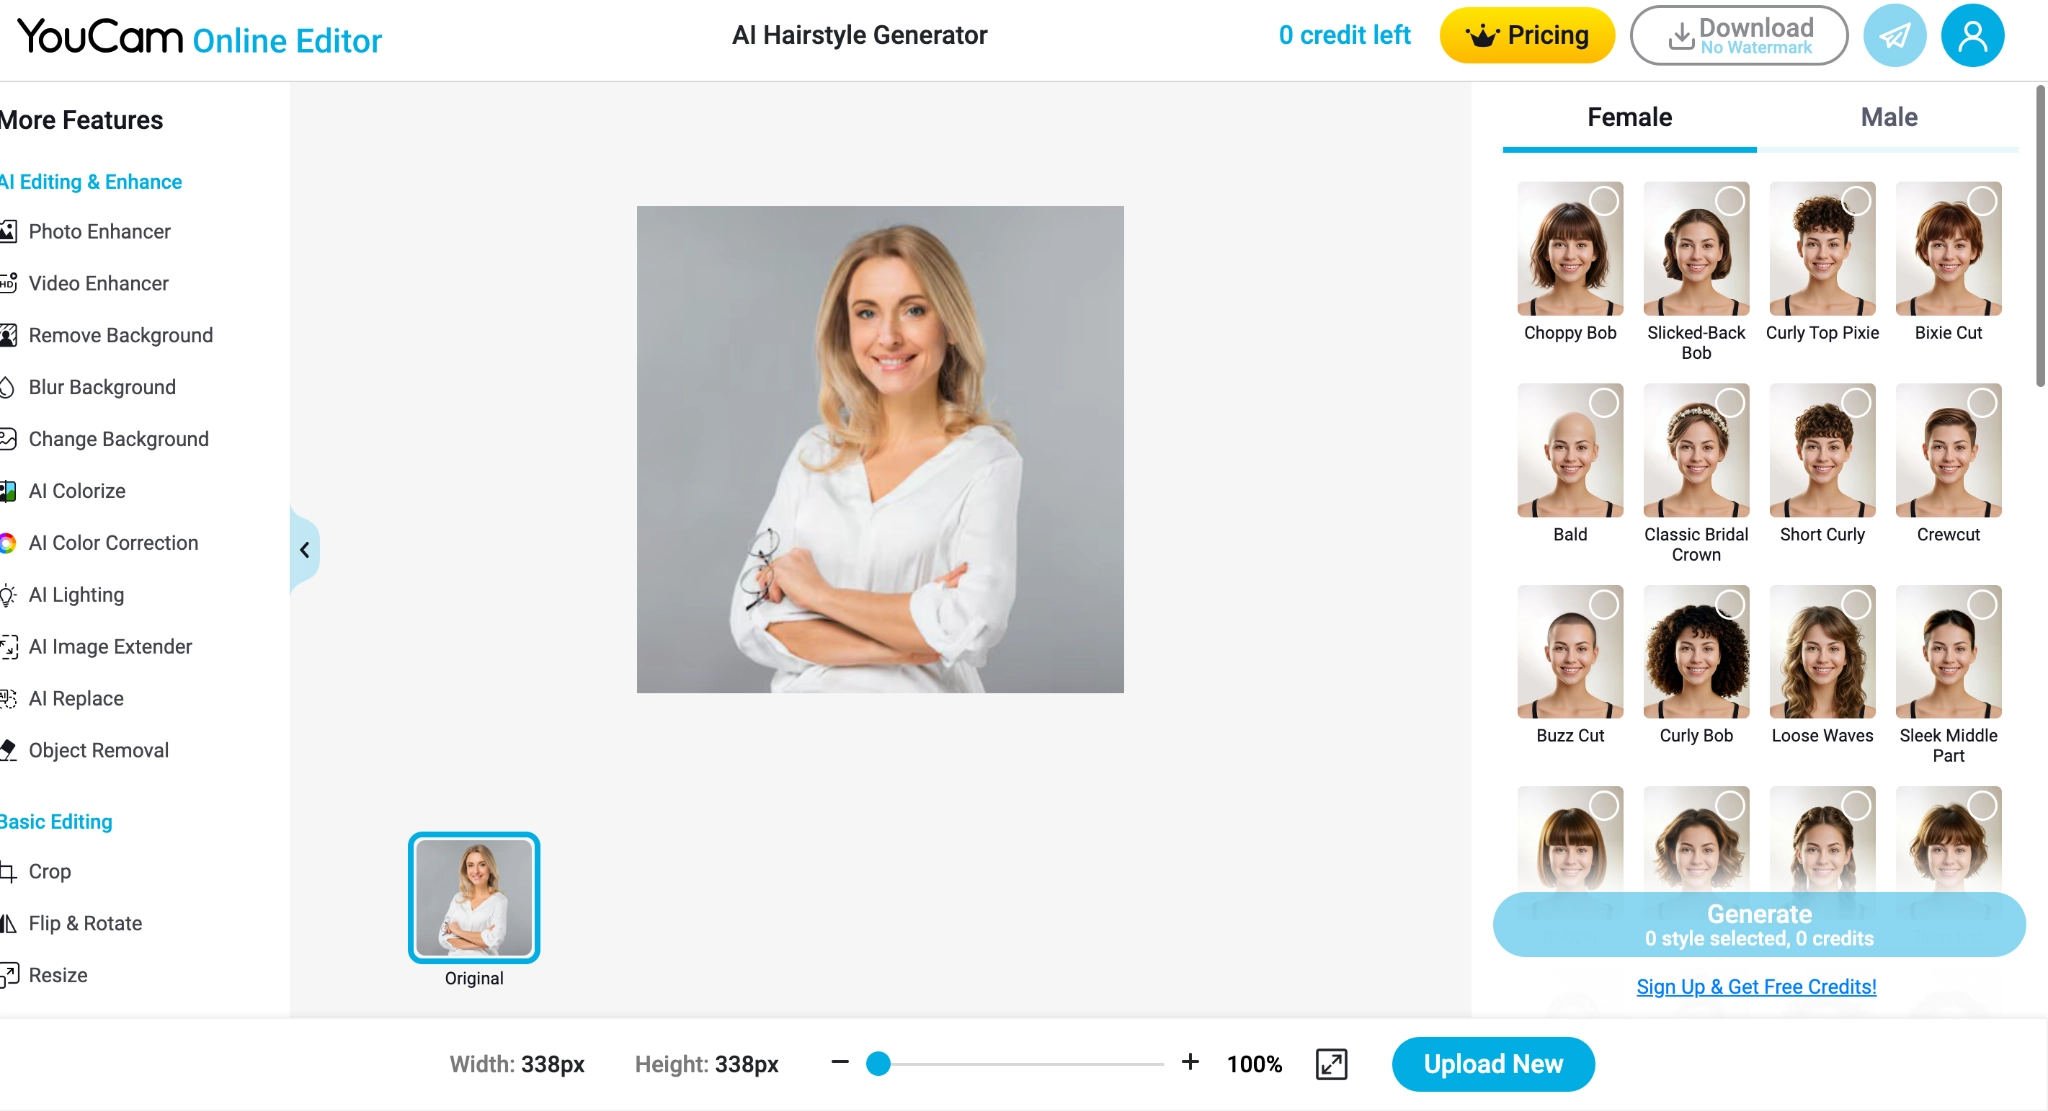
Task: Click Sign Up & Get Free Credits link
Action: 1757,985
